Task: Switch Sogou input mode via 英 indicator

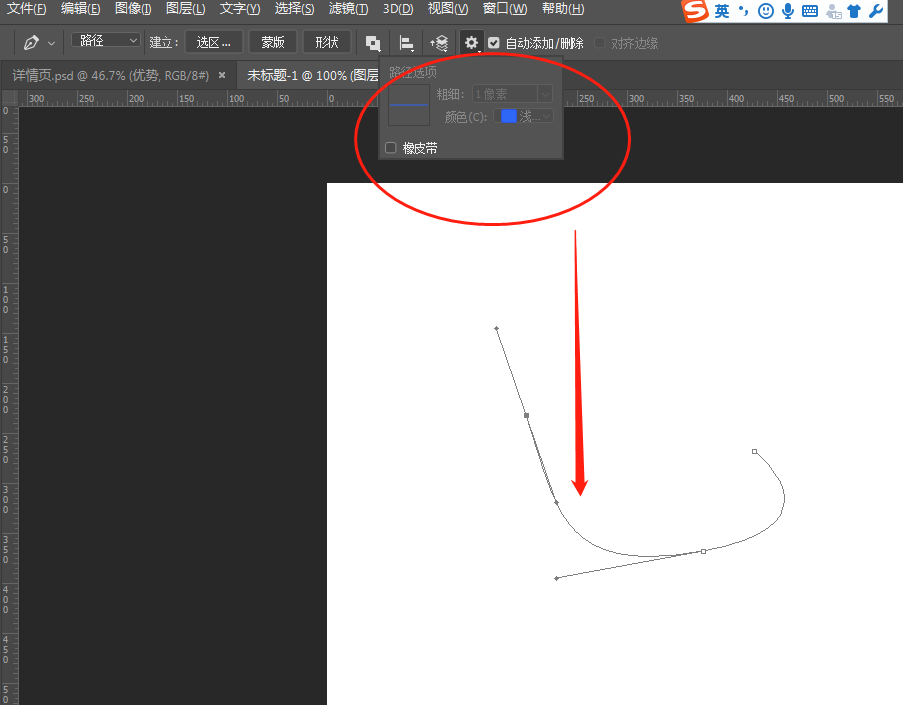Action: click(x=722, y=12)
